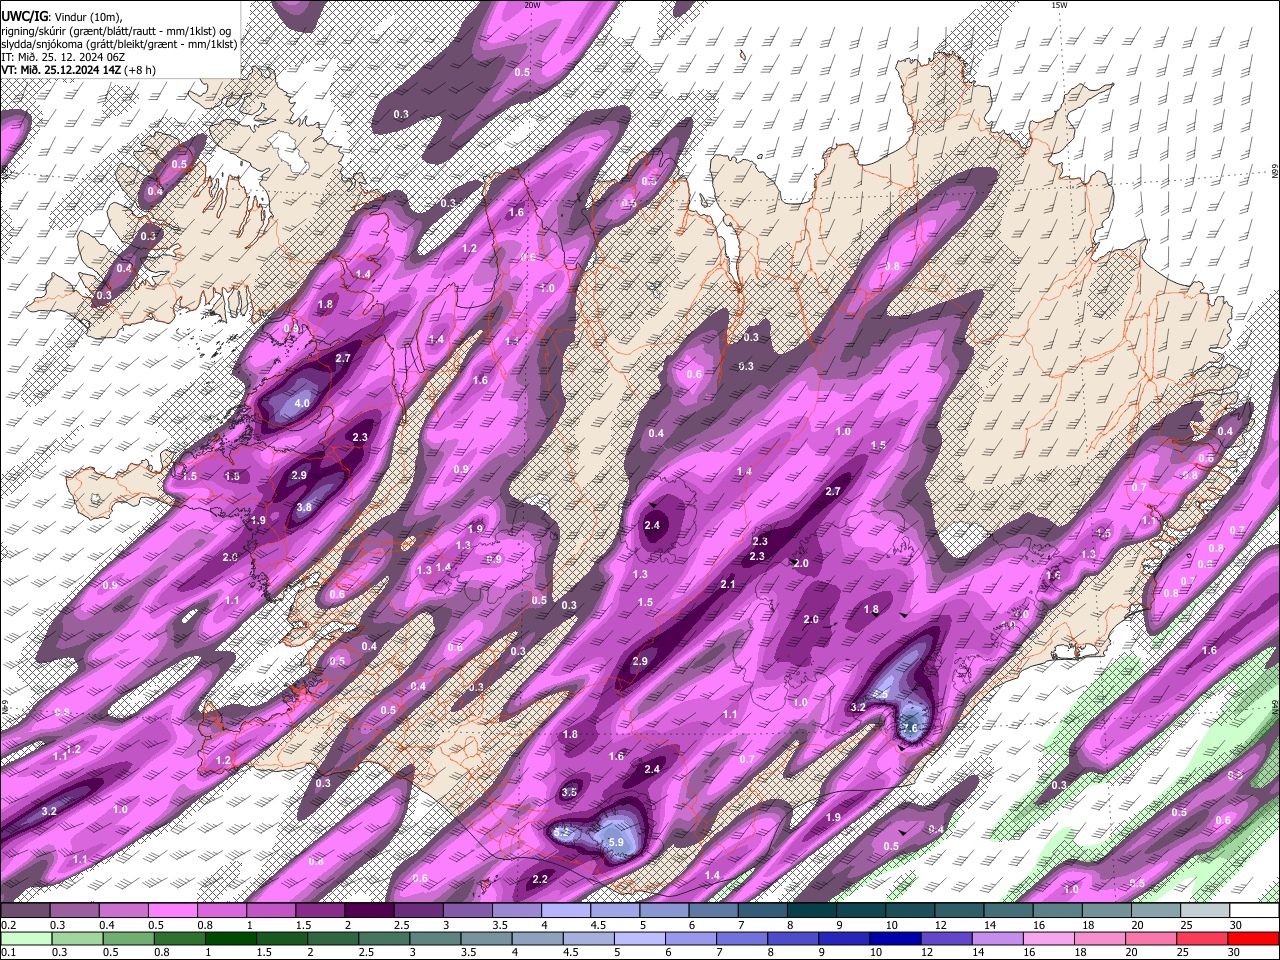Image resolution: width=1280 pixels, height=960 pixels.
Task: Click the '2.1' precipitation value on the map
Action: pos(728,584)
